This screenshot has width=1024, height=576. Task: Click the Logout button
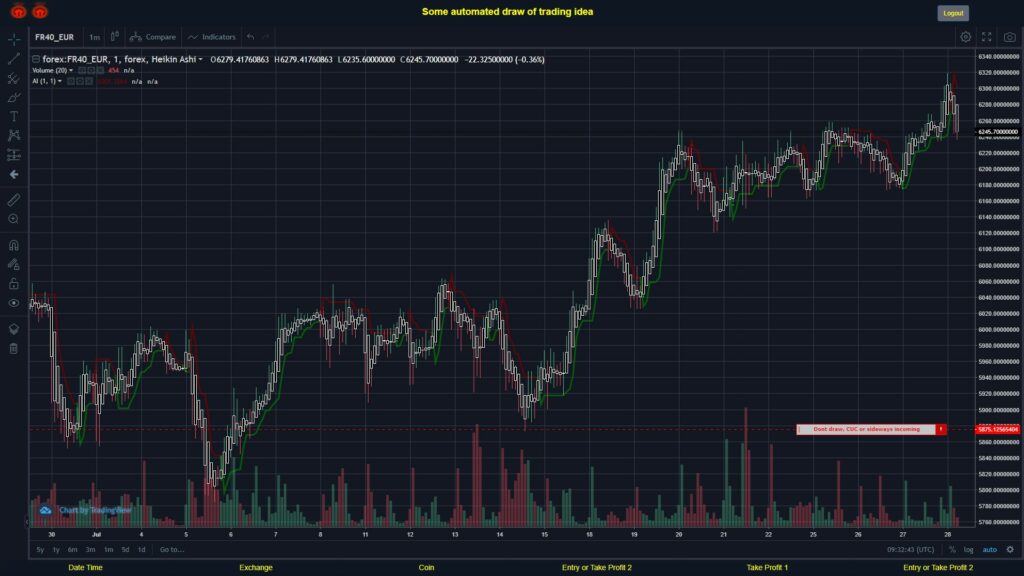pos(953,13)
